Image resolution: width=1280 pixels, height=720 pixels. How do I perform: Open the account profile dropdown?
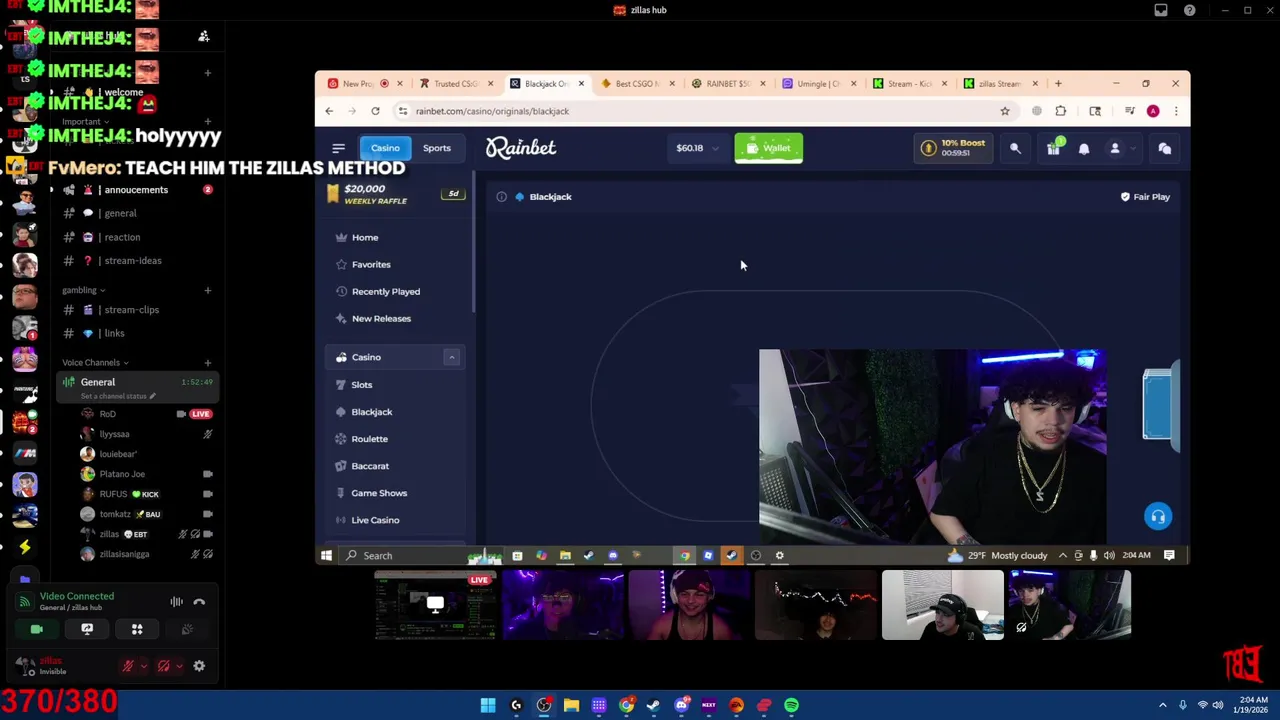pyautogui.click(x=1121, y=148)
